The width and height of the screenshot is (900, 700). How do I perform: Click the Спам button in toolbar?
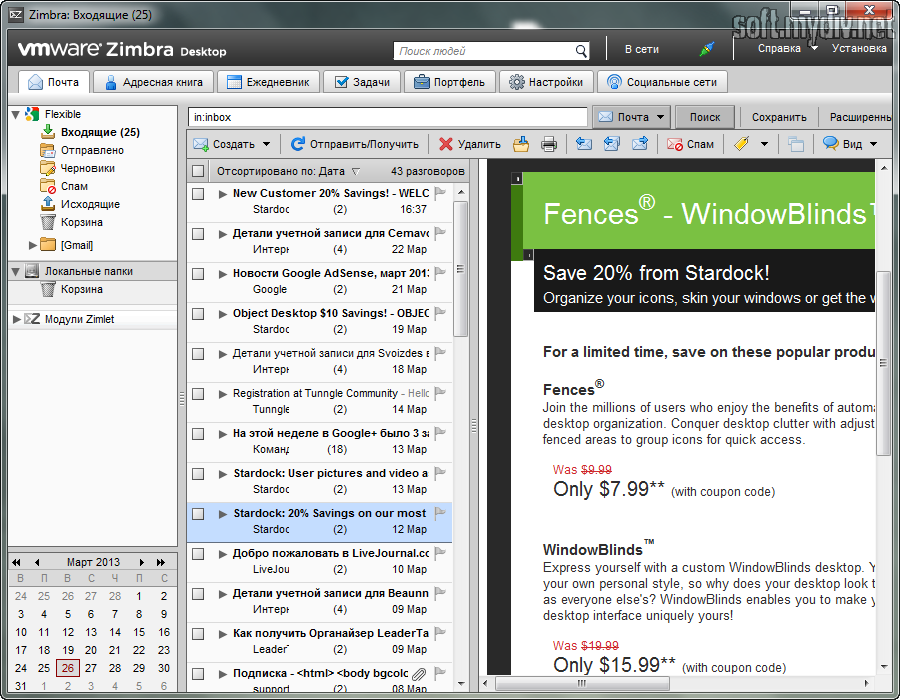pyautogui.click(x=690, y=144)
